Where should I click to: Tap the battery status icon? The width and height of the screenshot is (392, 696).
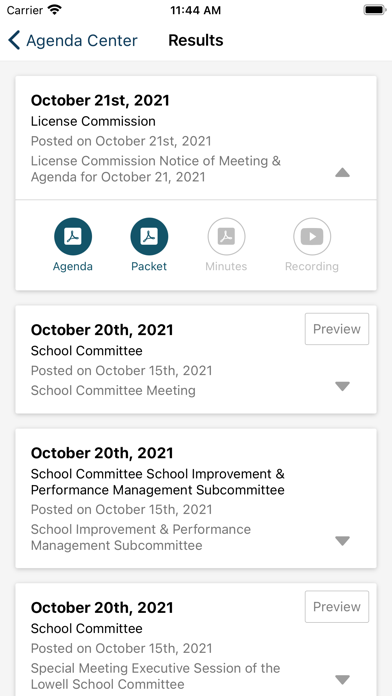(x=375, y=10)
